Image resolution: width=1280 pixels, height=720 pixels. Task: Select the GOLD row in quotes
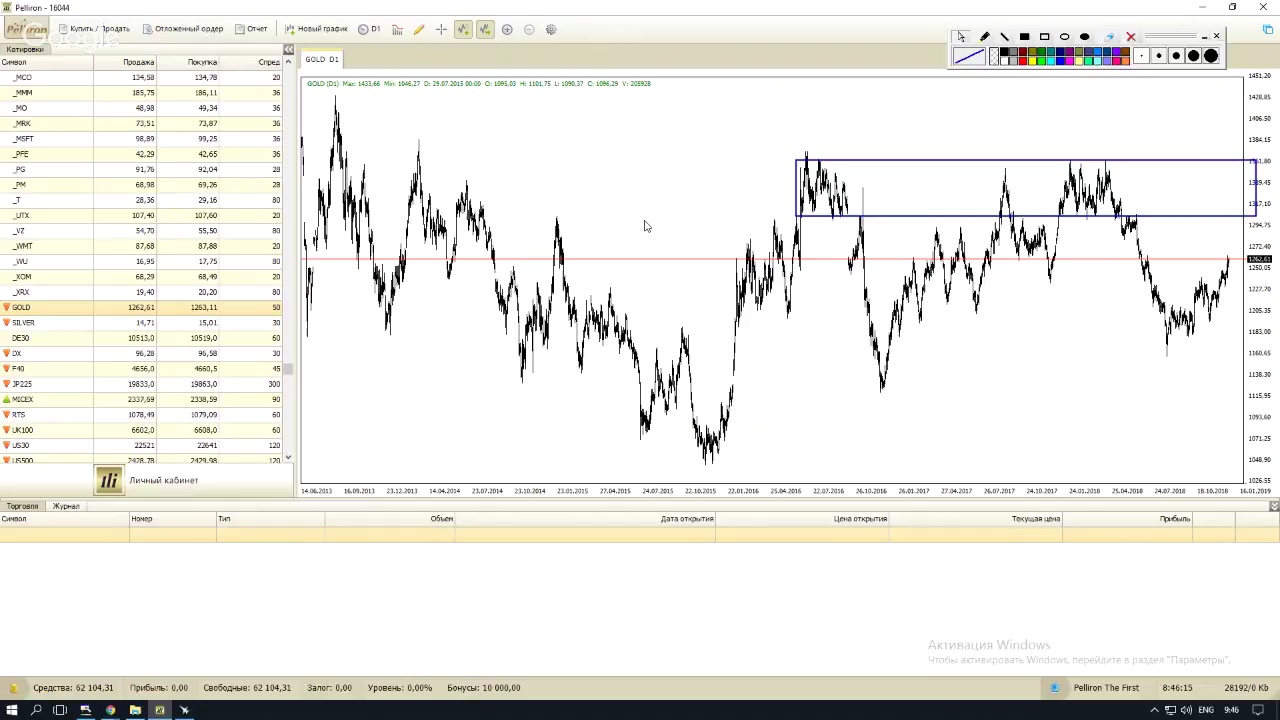point(141,307)
